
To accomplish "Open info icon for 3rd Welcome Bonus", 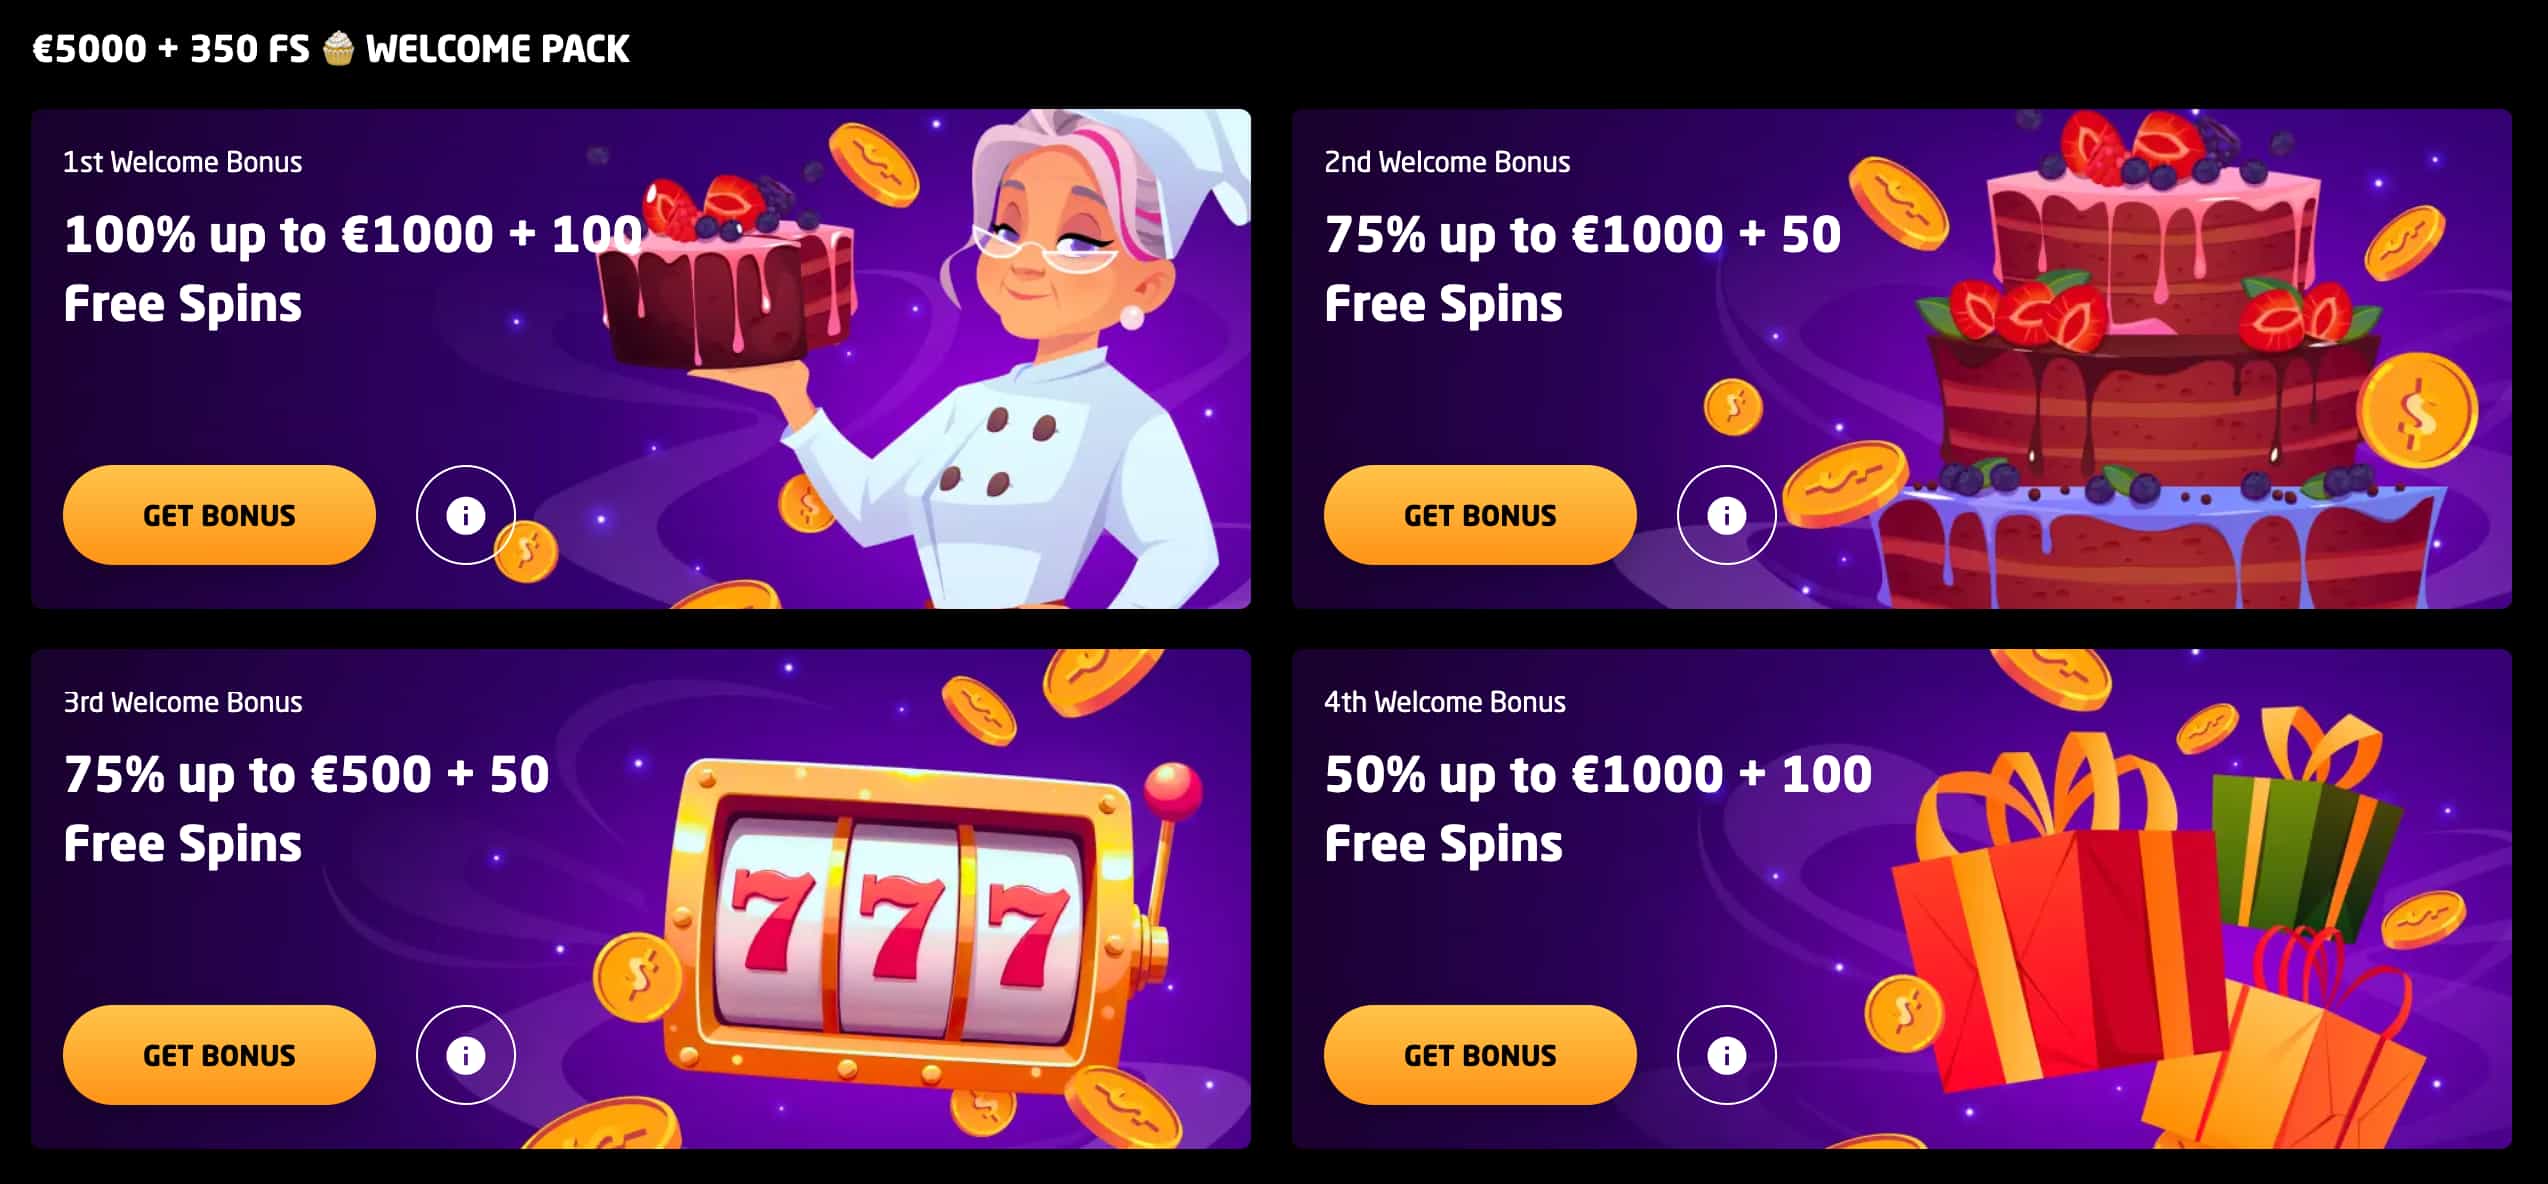I will (465, 1055).
